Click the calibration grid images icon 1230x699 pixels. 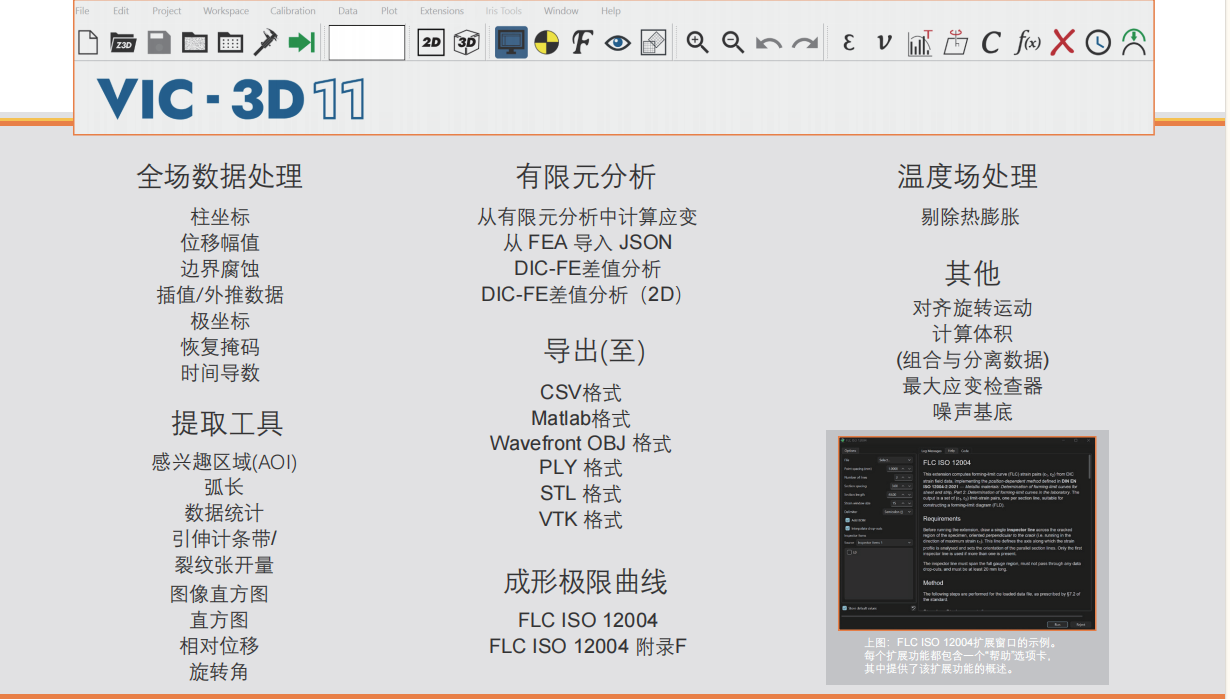(230, 43)
